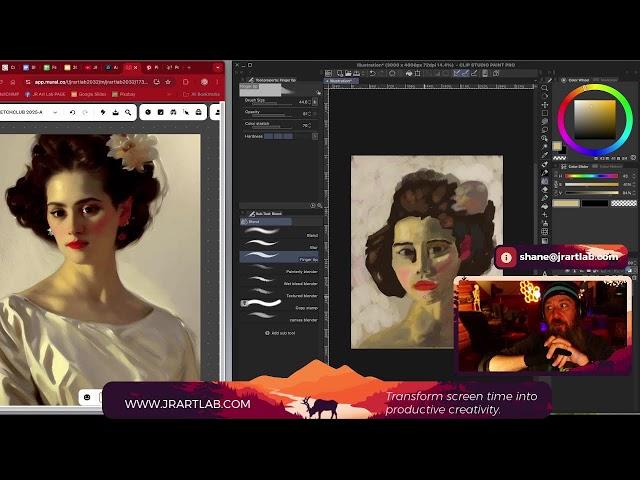Click the Hue rainbow slider
This screenshot has width=640, height=480.
(591, 176)
